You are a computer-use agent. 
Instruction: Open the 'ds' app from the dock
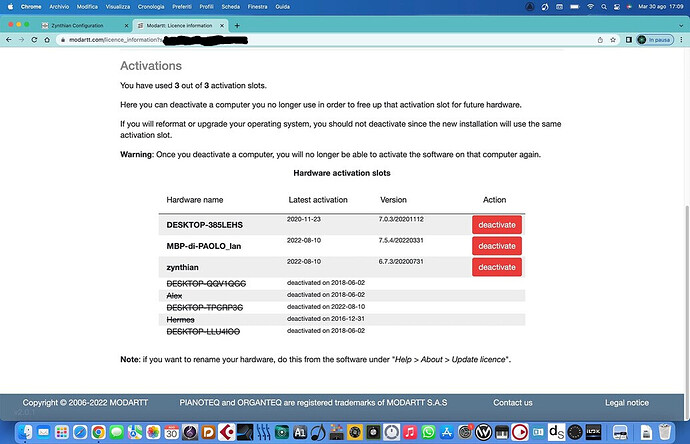point(556,433)
